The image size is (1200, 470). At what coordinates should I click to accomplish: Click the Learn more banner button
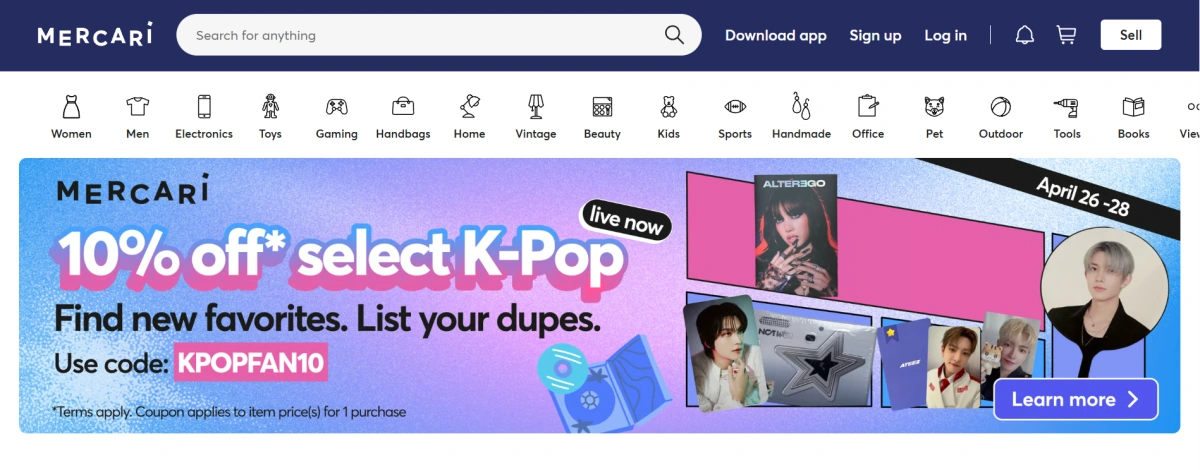pos(1076,399)
